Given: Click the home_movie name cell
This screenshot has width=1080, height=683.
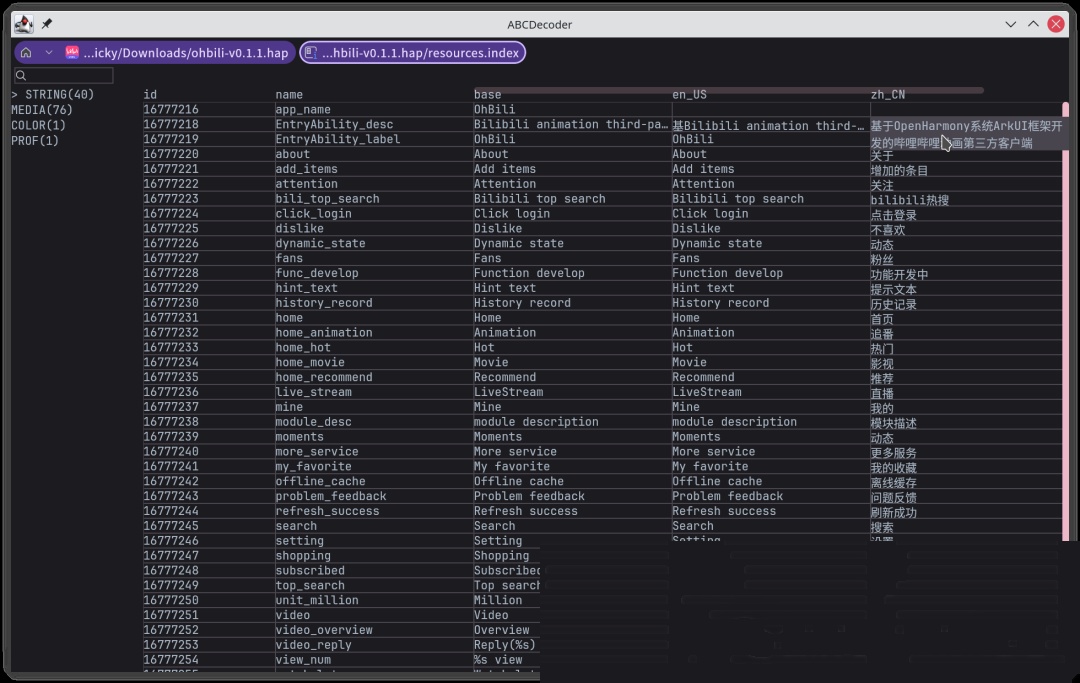Looking at the screenshot, I should point(310,362).
